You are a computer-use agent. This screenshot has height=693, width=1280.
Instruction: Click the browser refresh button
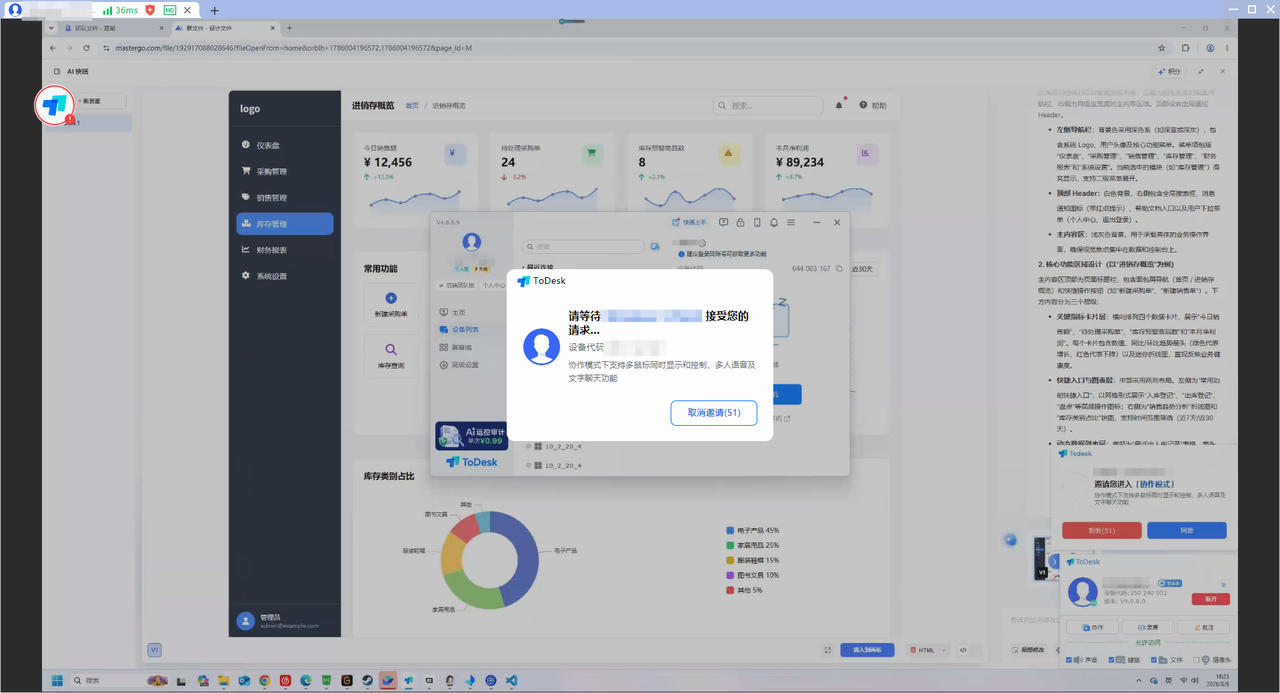tap(87, 48)
